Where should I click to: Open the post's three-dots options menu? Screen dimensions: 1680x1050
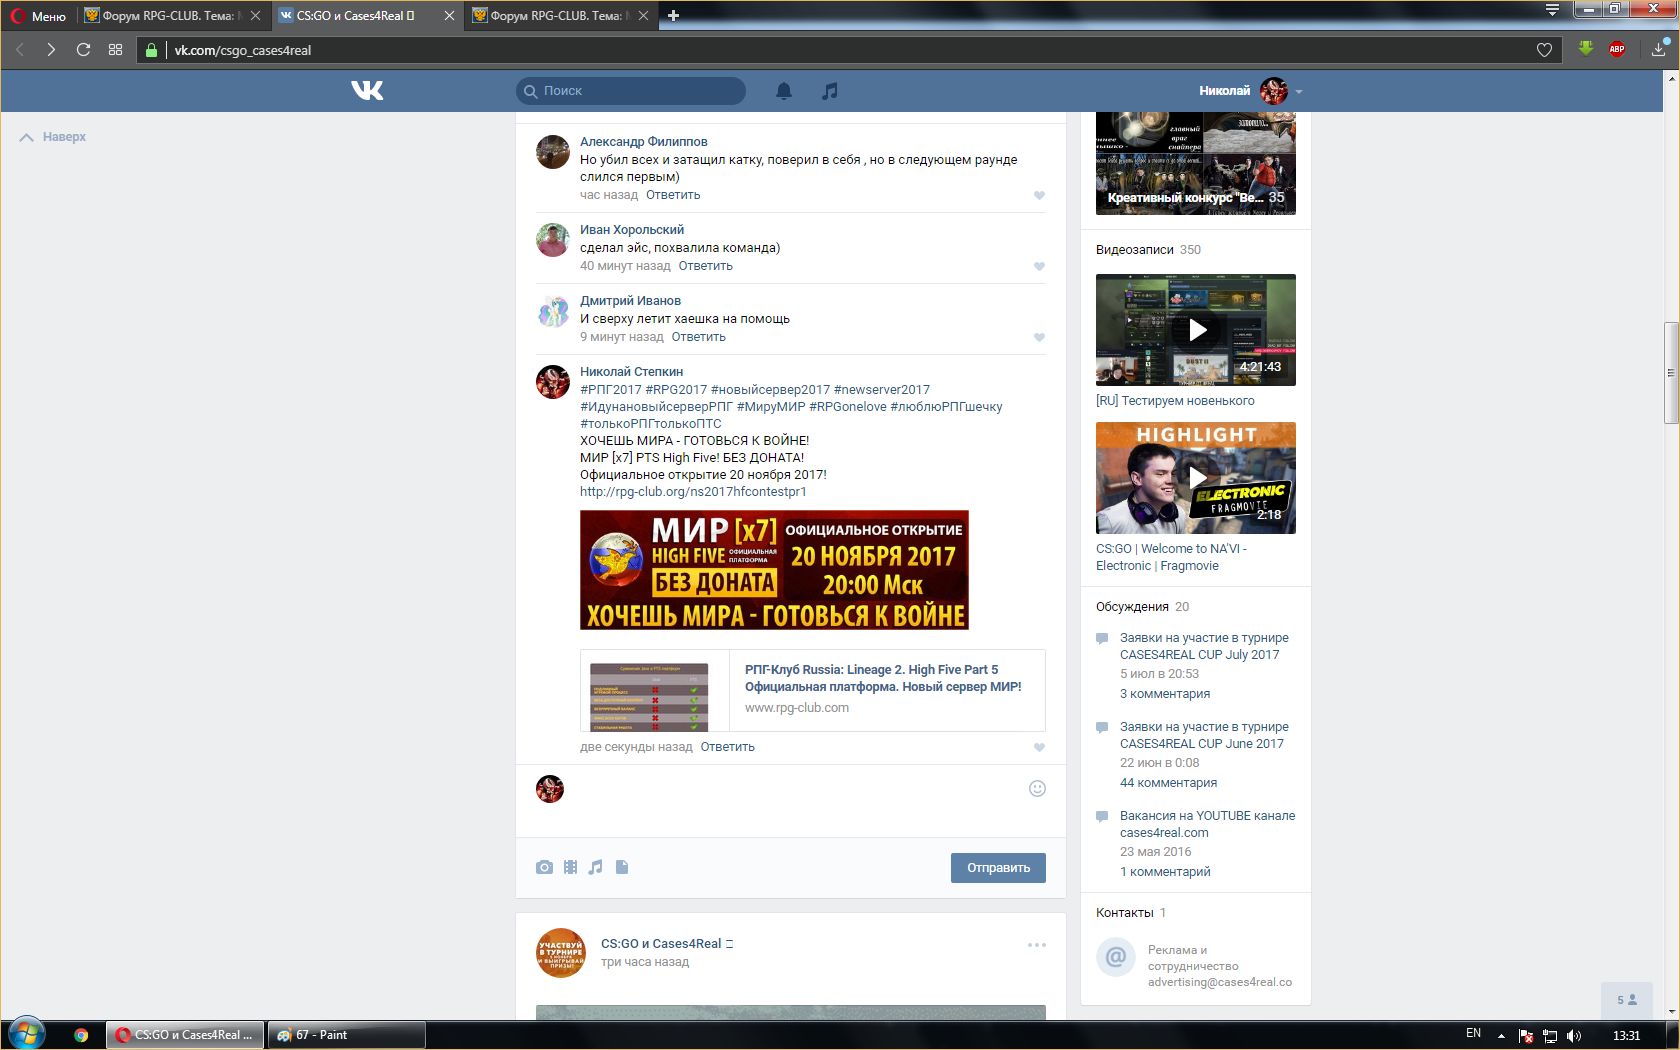point(1036,945)
